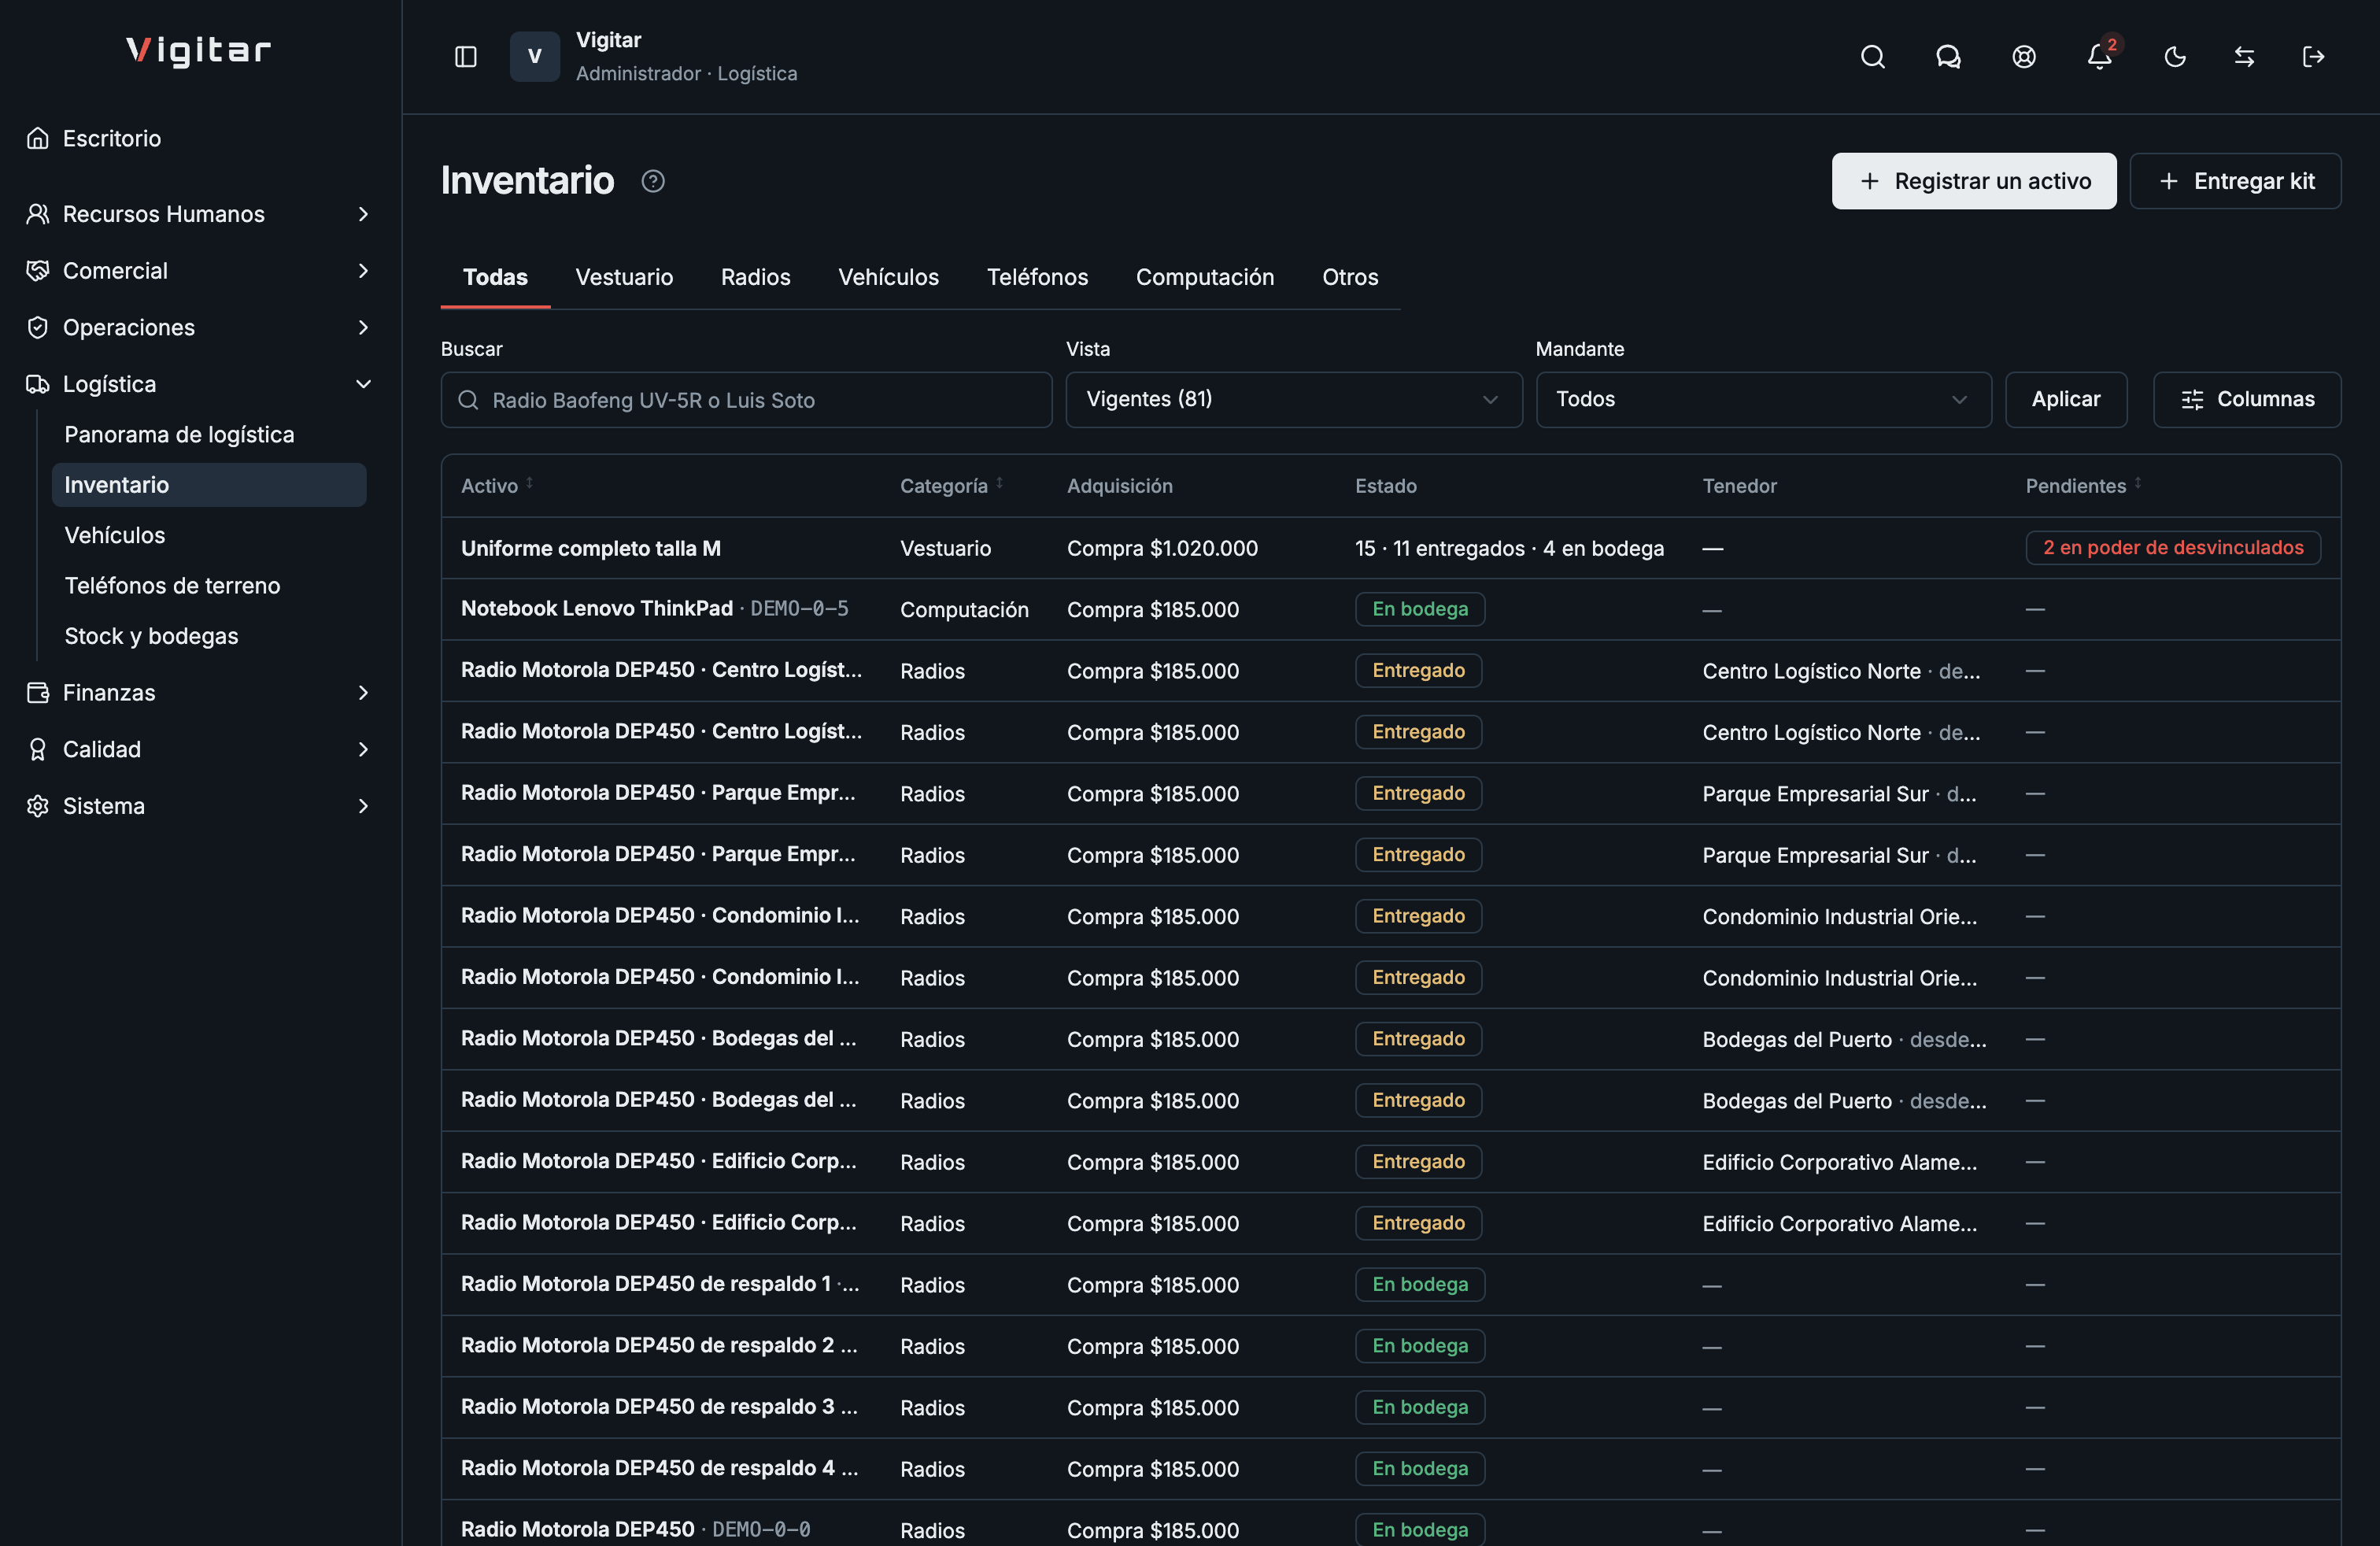This screenshot has height=1546, width=2380.
Task: Switch to Radios tab
Action: point(755,278)
